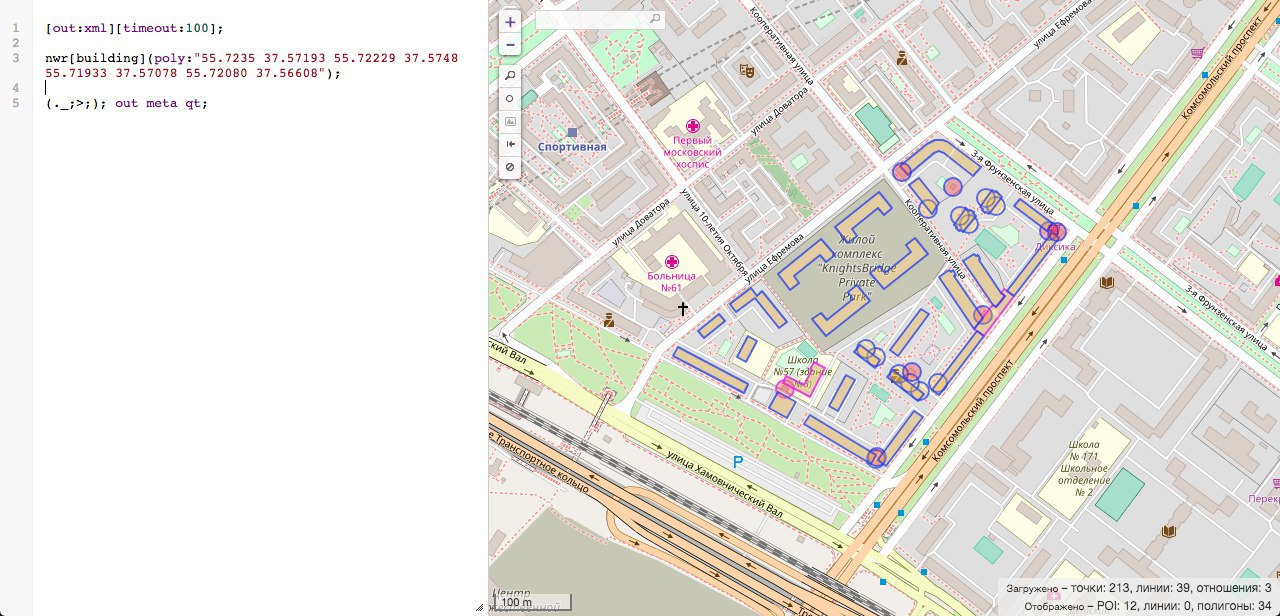Click the Загружено loaded data statistics line
The image size is (1280, 616).
1139,589
